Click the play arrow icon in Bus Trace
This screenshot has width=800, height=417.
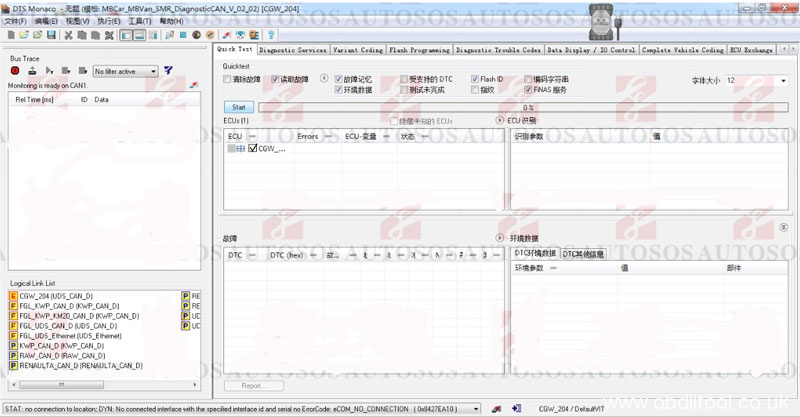tap(49, 71)
